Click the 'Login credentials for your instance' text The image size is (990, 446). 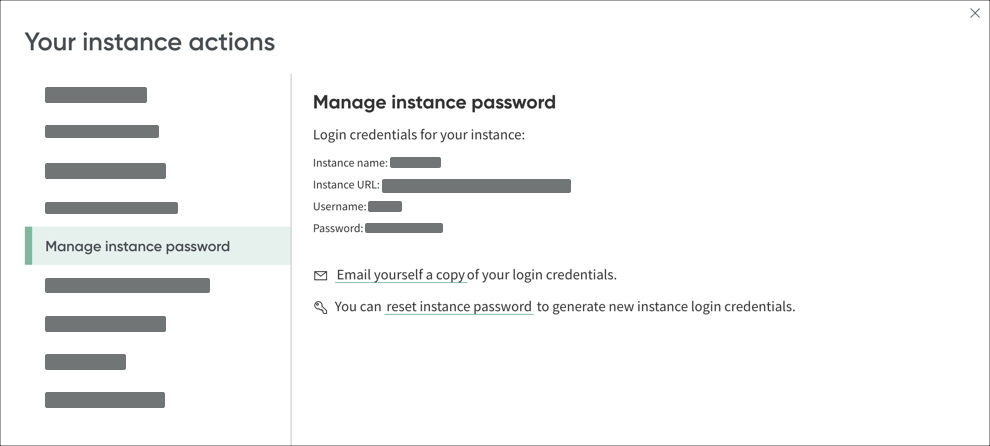tap(419, 135)
